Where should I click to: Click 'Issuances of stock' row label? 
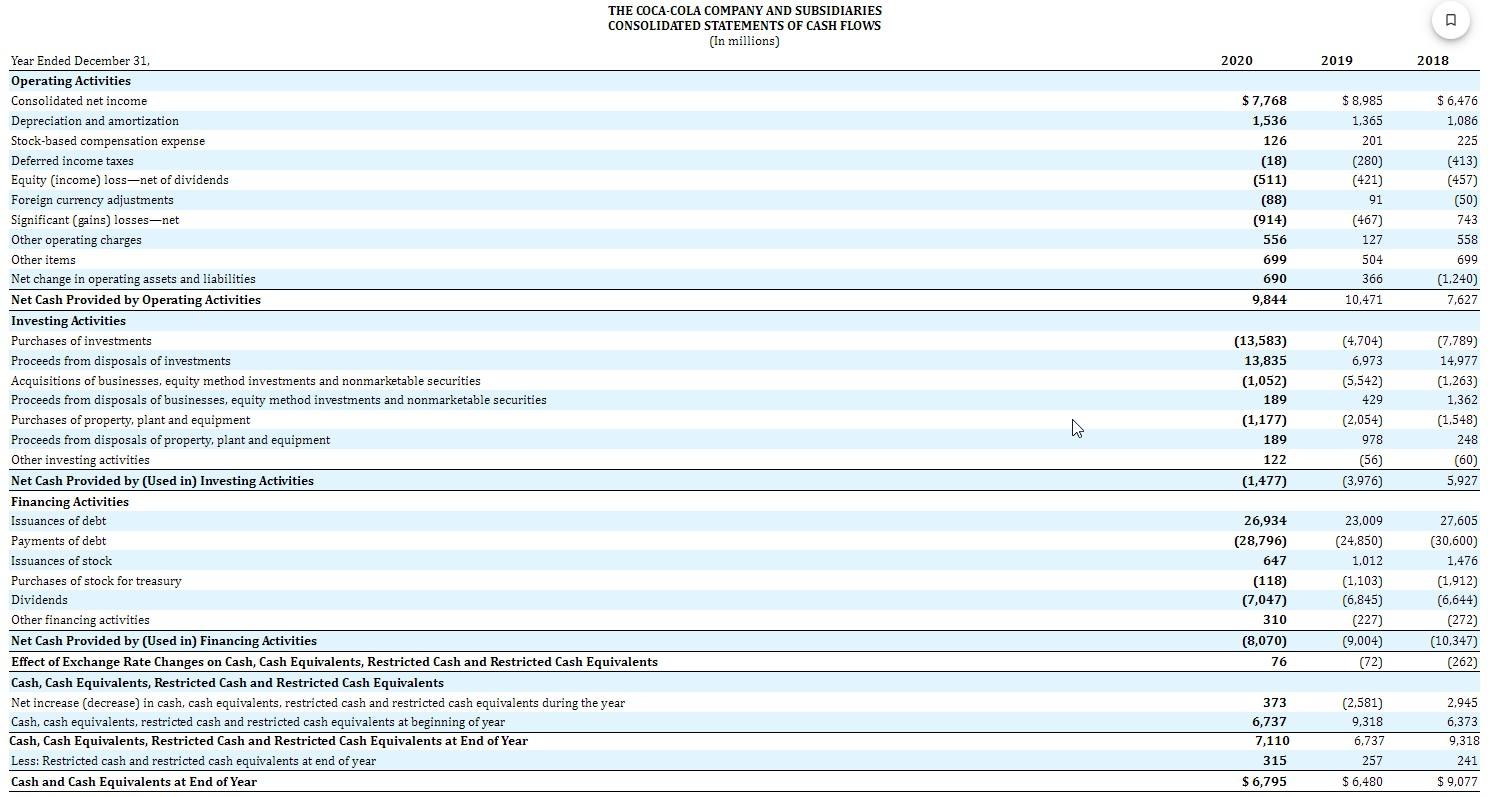tap(62, 561)
